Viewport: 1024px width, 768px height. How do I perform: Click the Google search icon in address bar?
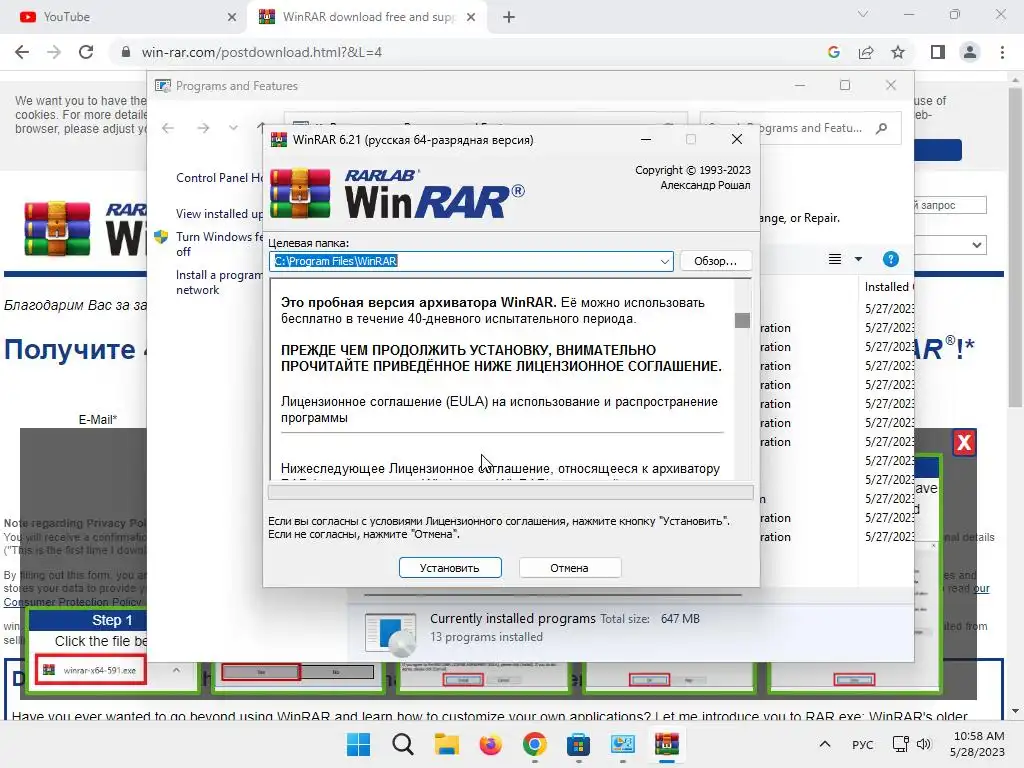click(833, 52)
